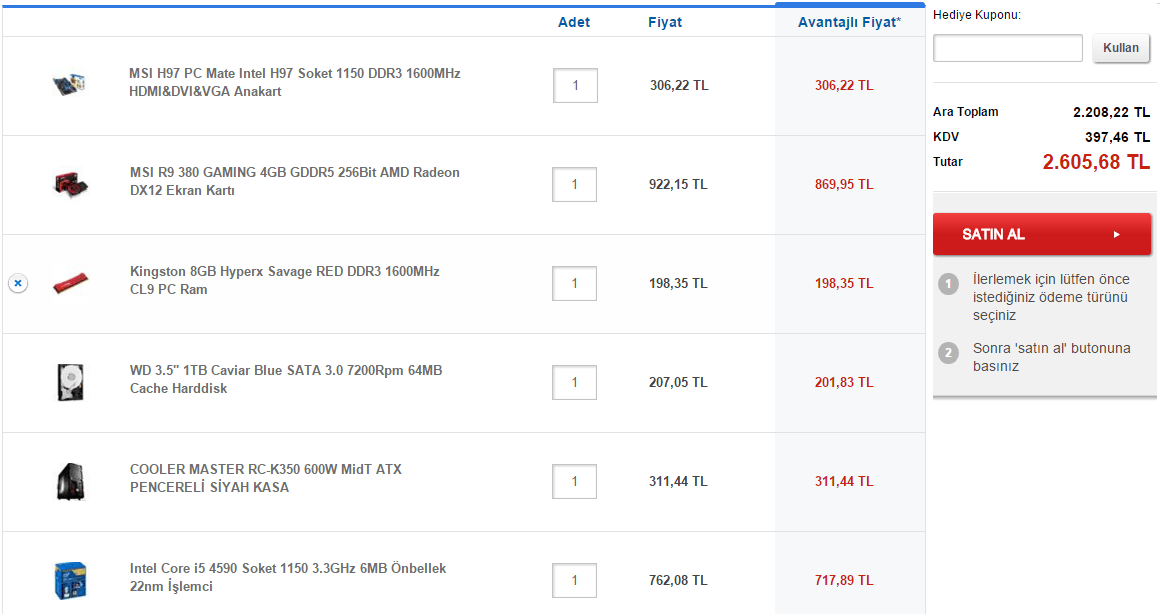The width and height of the screenshot is (1160, 614).
Task: Edit quantity for MSI H97 motherboard
Action: (575, 86)
